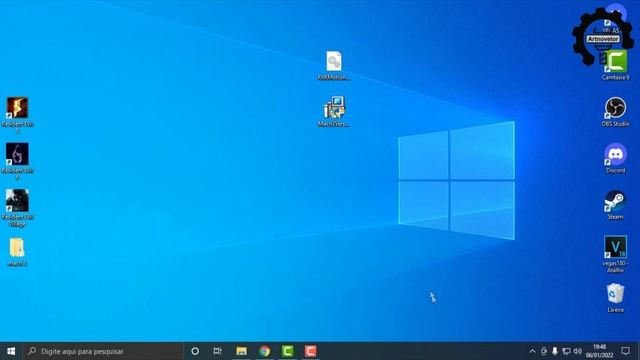Open the red Camtasia recorder taskbar icon
Image resolution: width=640 pixels, height=360 pixels.
(311, 351)
